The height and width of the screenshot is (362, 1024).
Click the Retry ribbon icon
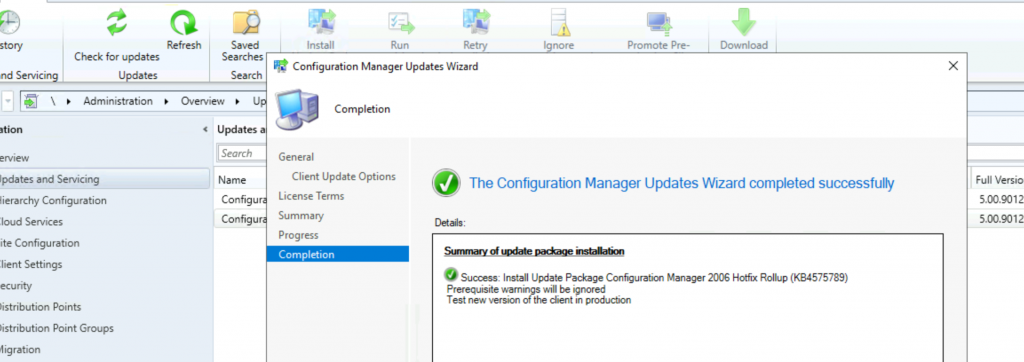475,23
